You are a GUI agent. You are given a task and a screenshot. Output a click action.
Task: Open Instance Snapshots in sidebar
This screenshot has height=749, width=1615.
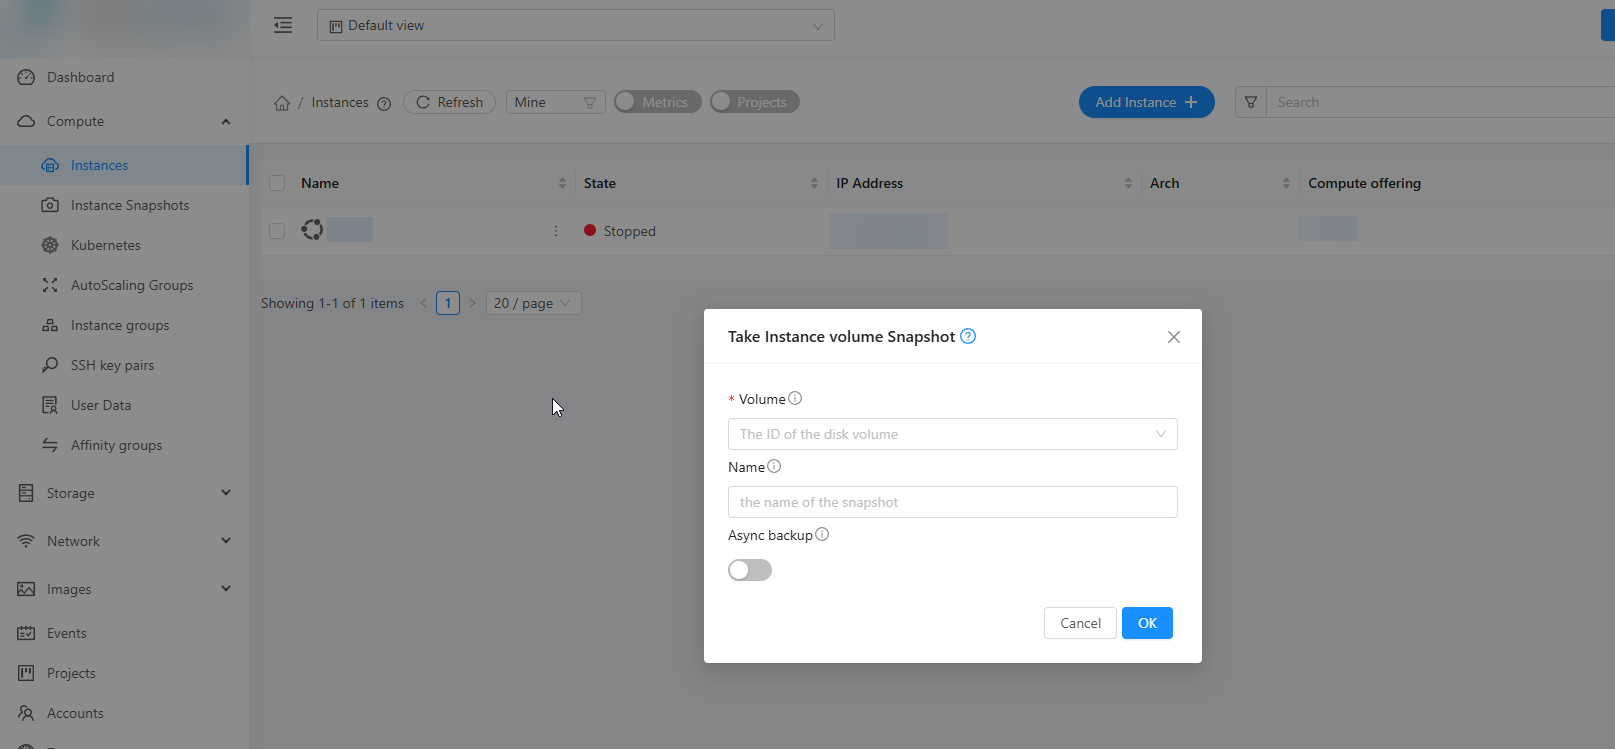(129, 205)
